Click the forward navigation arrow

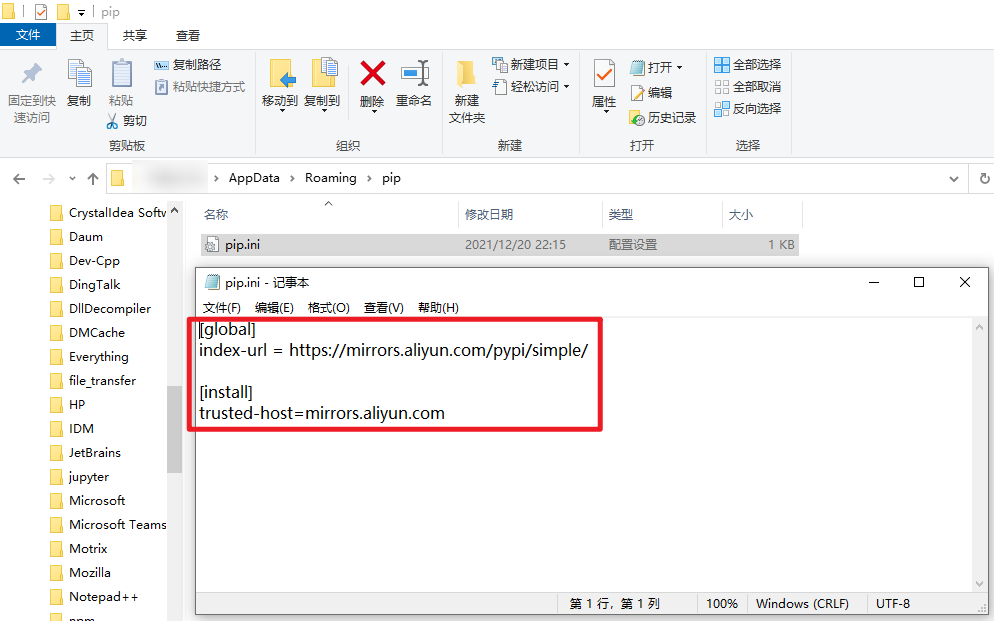point(49,179)
